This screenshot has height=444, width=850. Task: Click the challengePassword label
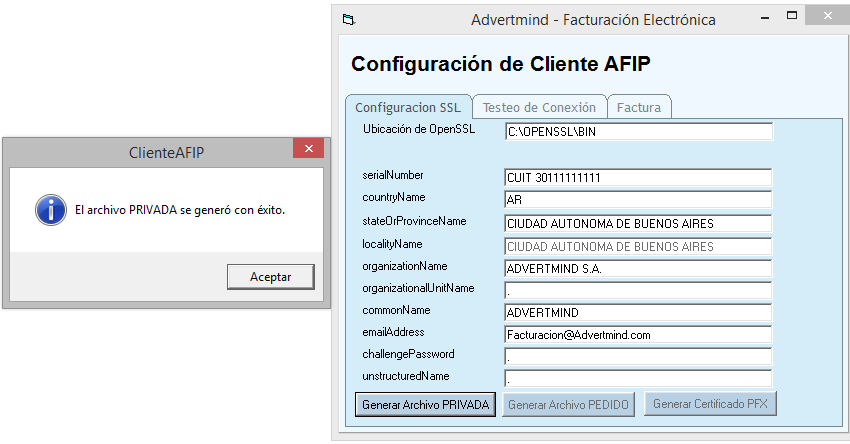(x=409, y=354)
